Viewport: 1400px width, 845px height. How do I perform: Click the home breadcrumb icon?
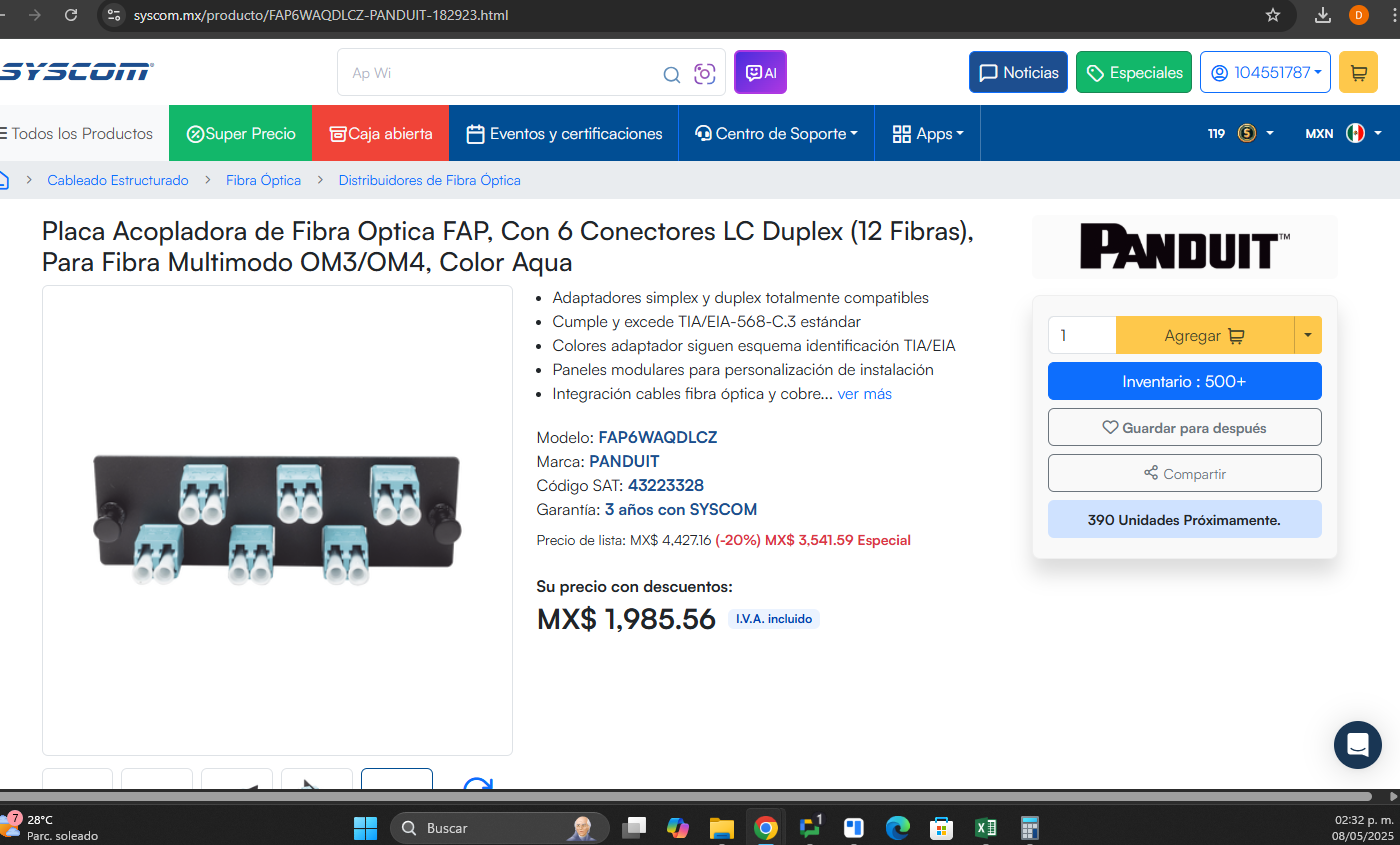3,180
